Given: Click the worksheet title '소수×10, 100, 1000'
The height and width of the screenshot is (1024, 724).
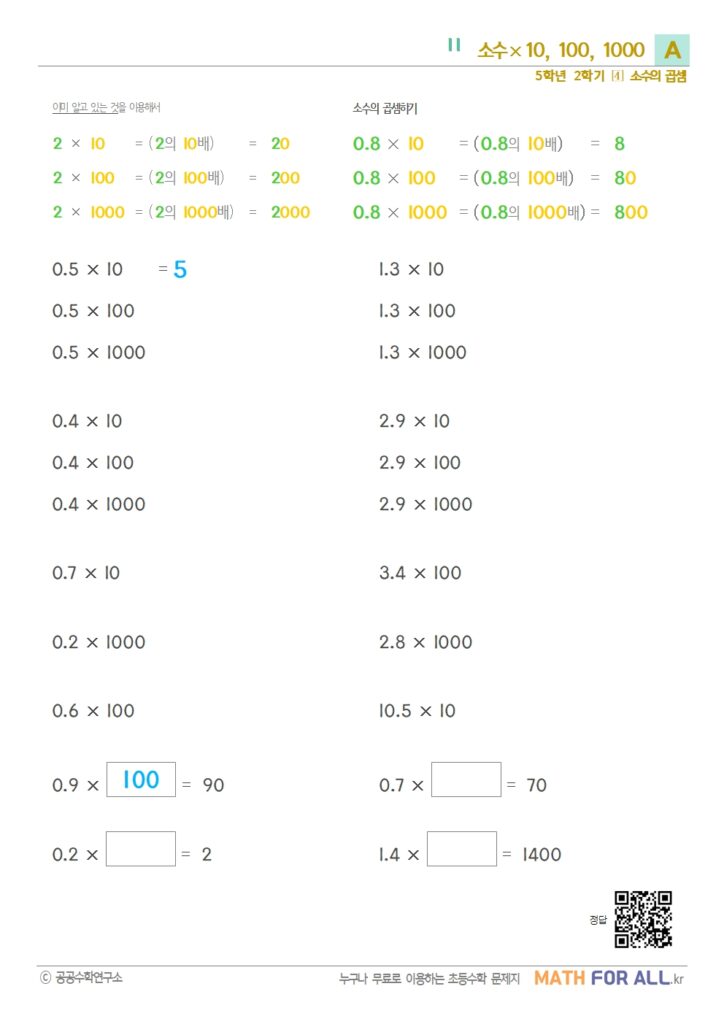Looking at the screenshot, I should 561,50.
